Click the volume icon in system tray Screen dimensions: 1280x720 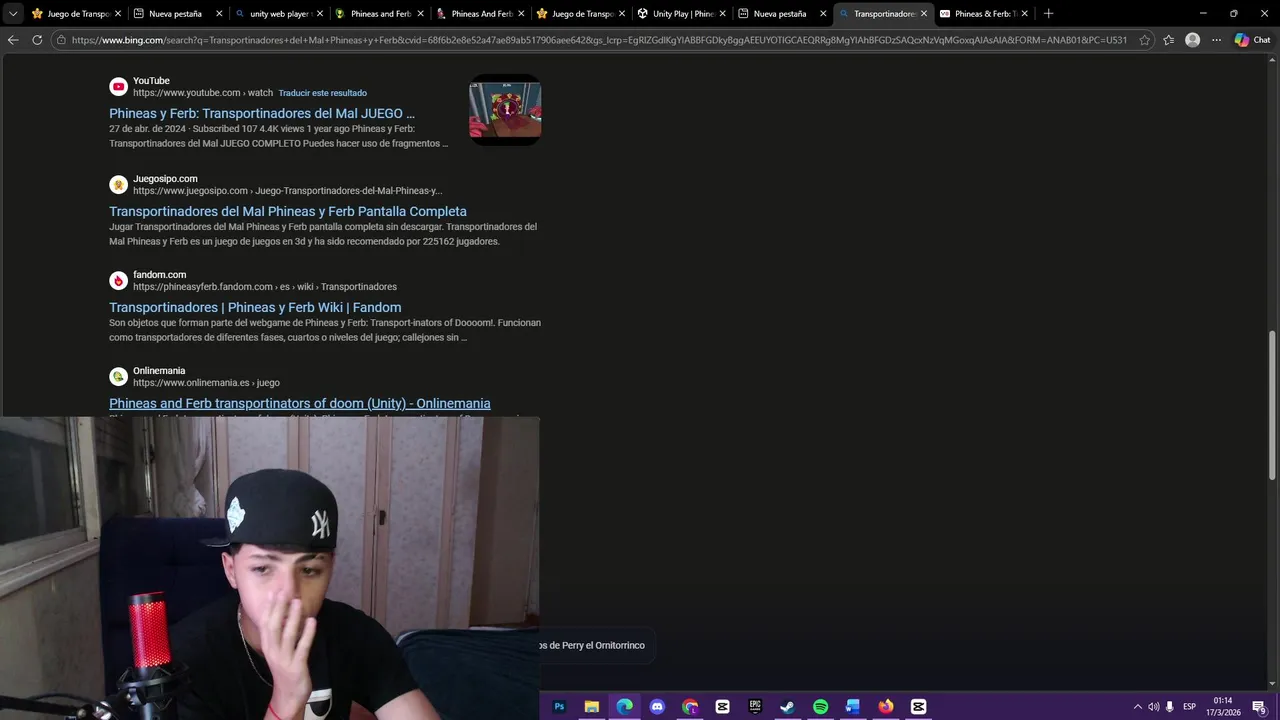(x=1154, y=707)
